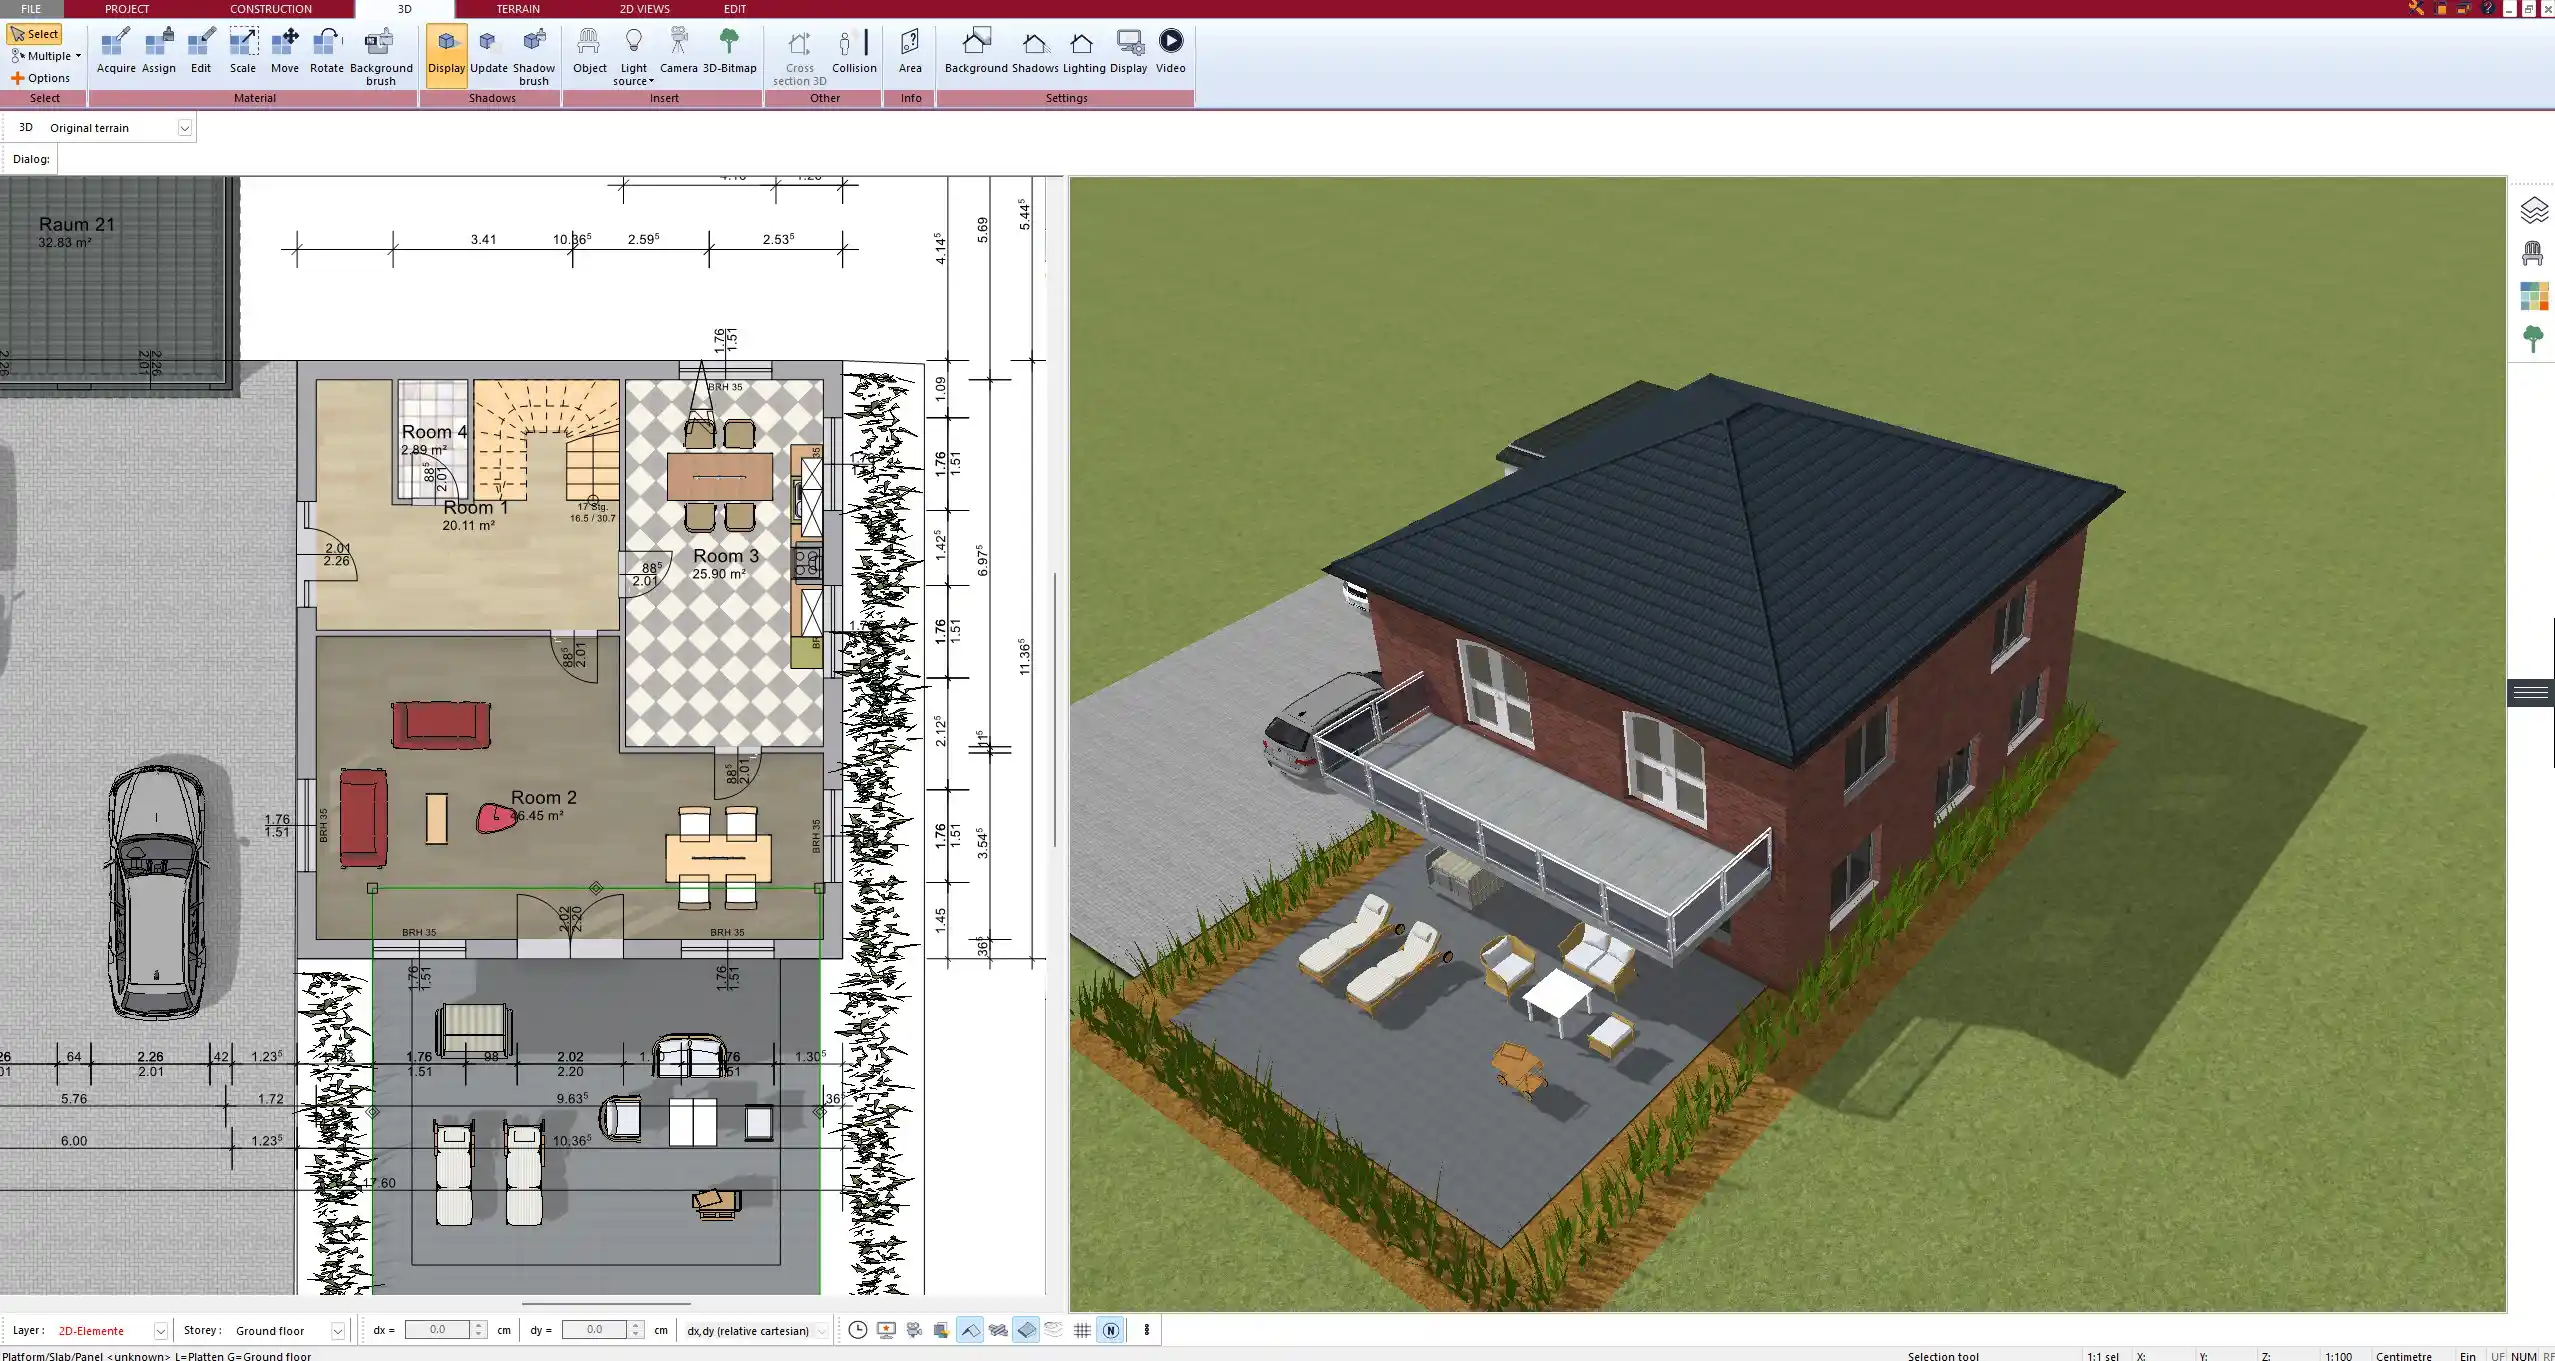Increase dy value with stepper arrow
This screenshot has height=1361, width=2555.
click(x=636, y=1325)
